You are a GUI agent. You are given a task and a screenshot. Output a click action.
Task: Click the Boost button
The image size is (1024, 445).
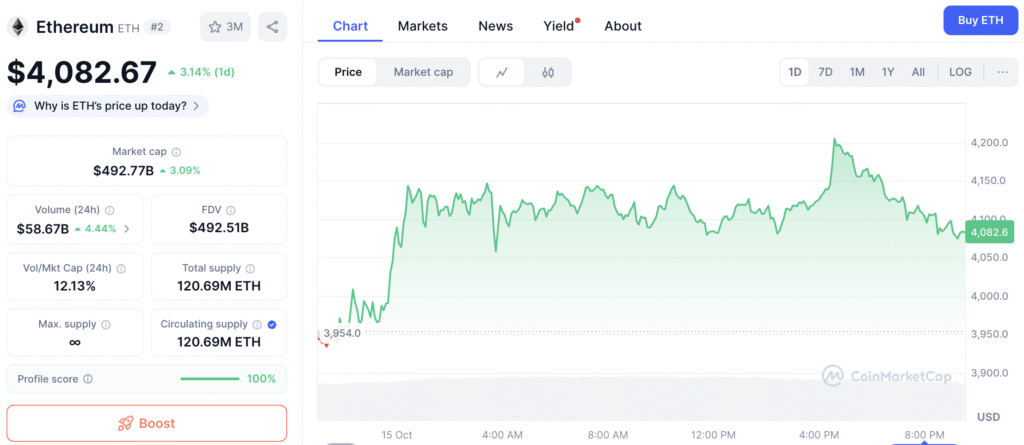147,423
